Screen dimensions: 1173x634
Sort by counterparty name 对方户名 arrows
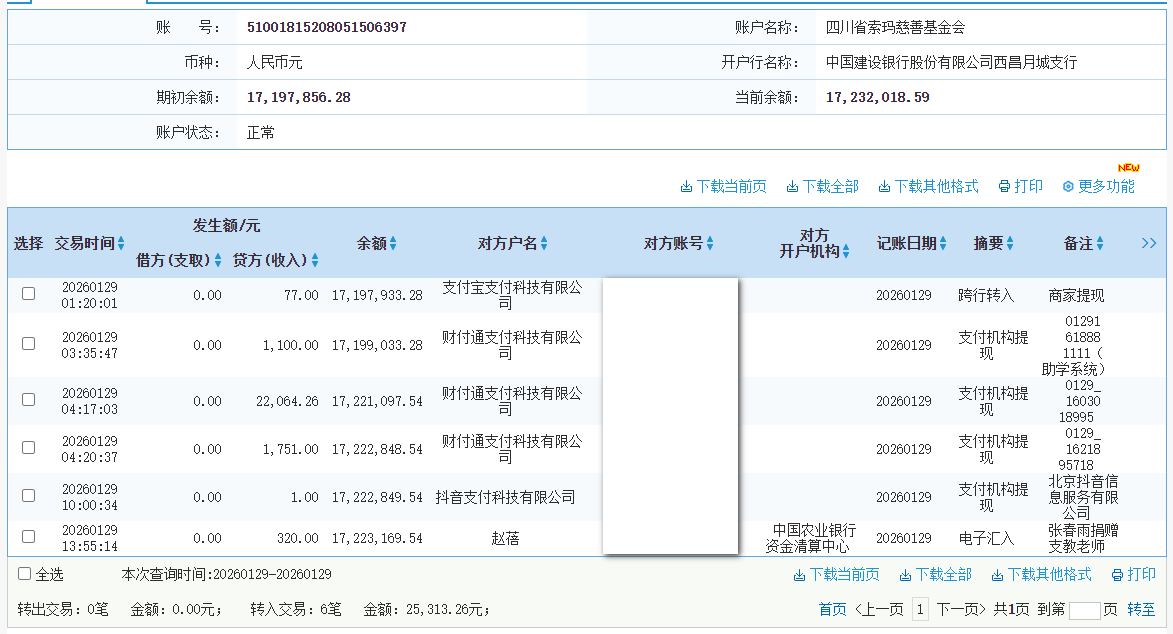(544, 243)
